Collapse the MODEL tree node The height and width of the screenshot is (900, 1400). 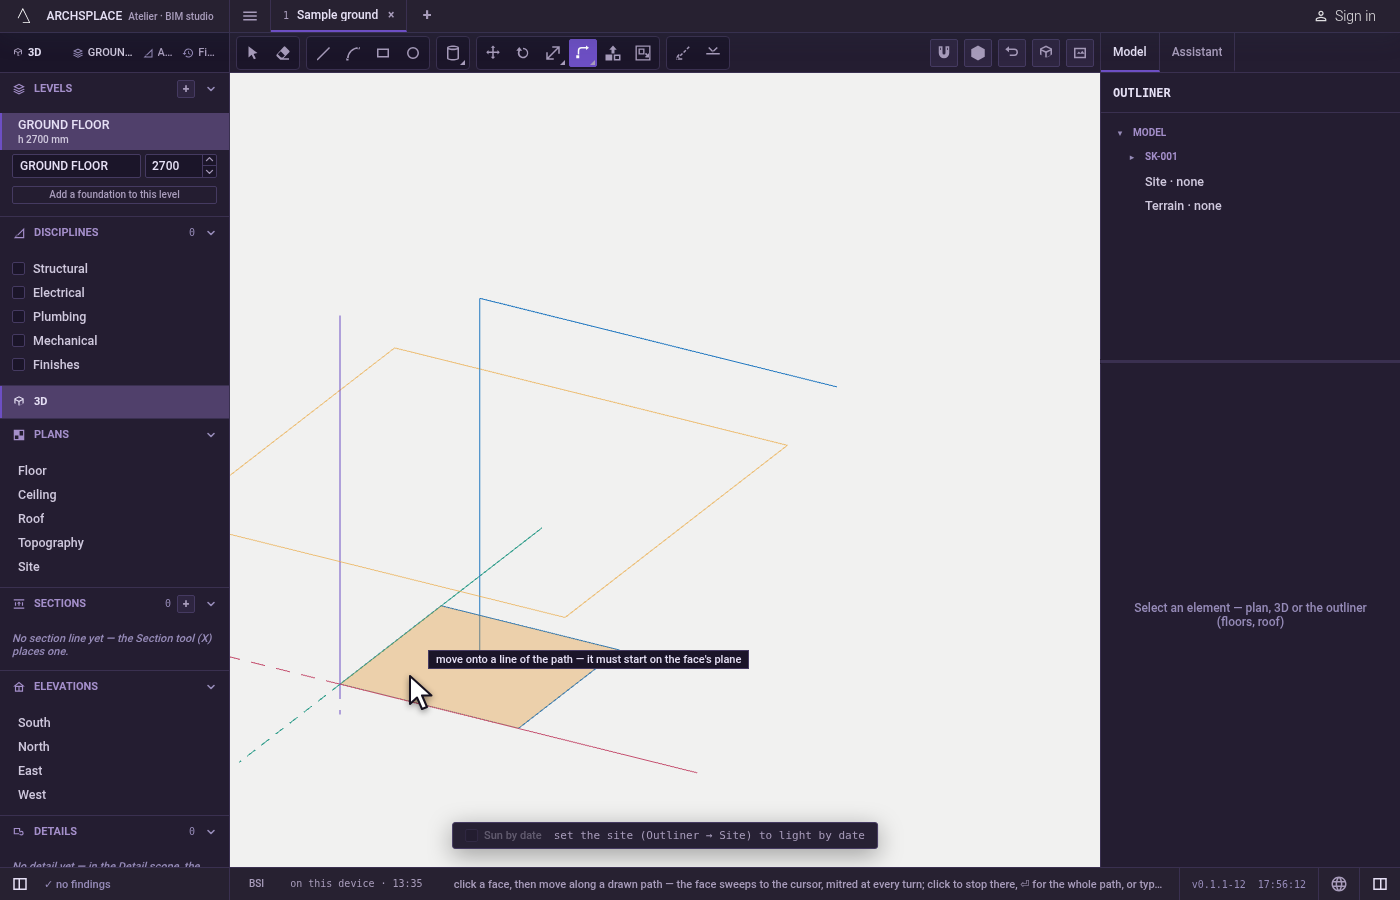[1120, 133]
